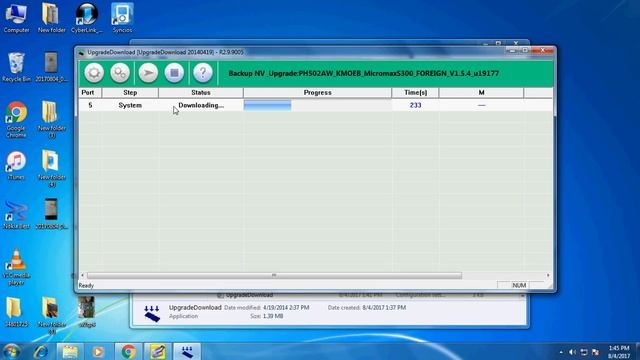The height and width of the screenshot is (360, 640).
Task: Click the M column header
Action: [482, 93]
